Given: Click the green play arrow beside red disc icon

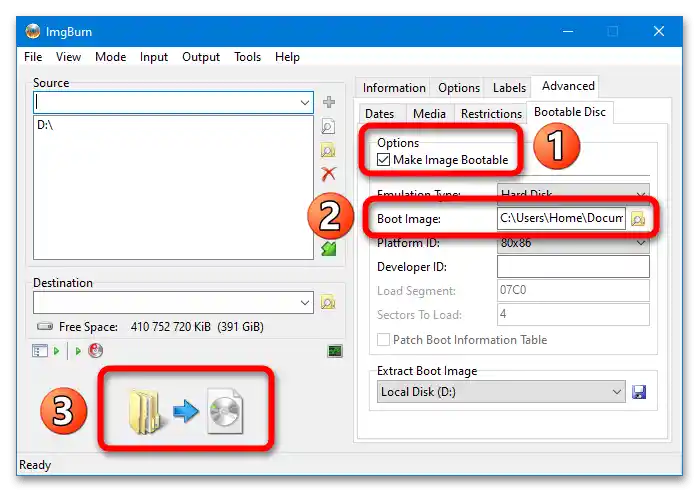Looking at the screenshot, I should click(x=78, y=351).
